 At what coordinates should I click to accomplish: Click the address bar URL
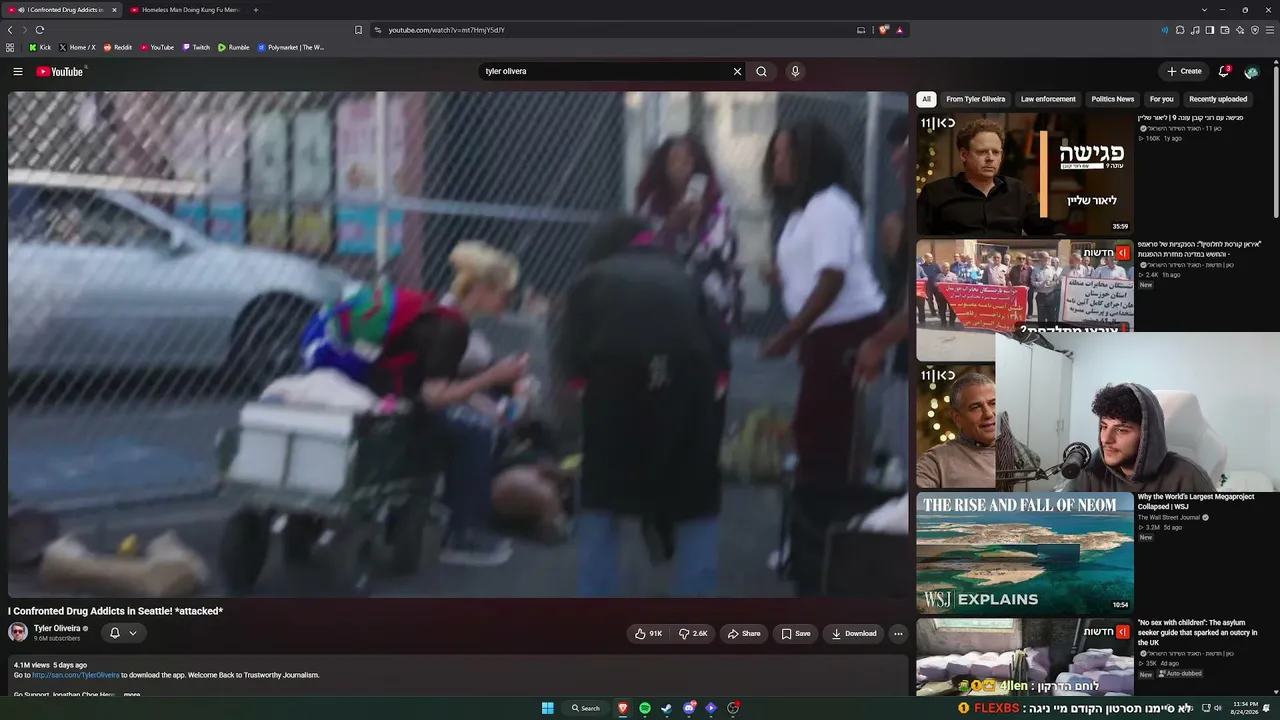pyautogui.click(x=446, y=30)
